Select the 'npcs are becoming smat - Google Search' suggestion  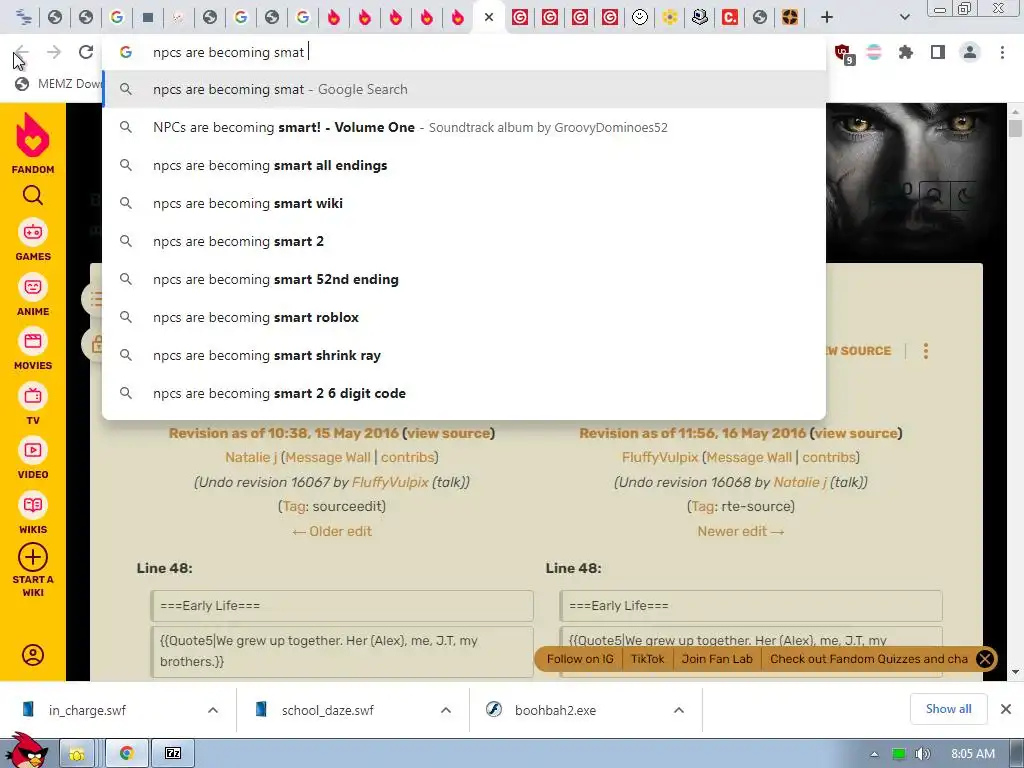pyautogui.click(x=464, y=89)
